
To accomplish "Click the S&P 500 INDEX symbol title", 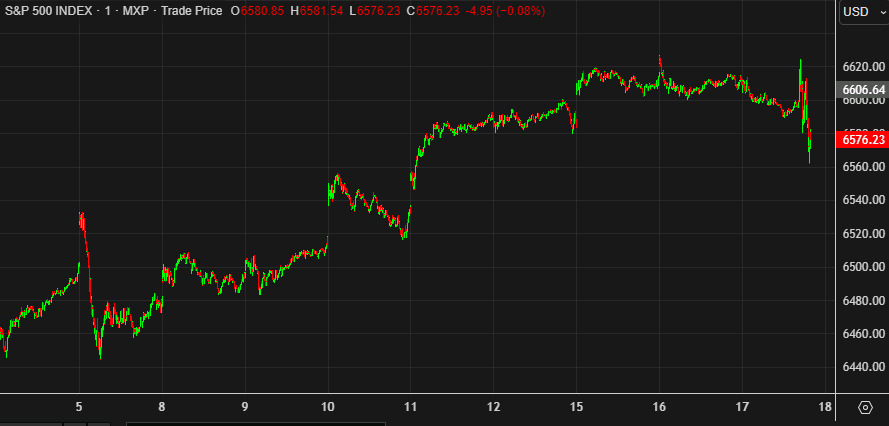I will 48,11.
